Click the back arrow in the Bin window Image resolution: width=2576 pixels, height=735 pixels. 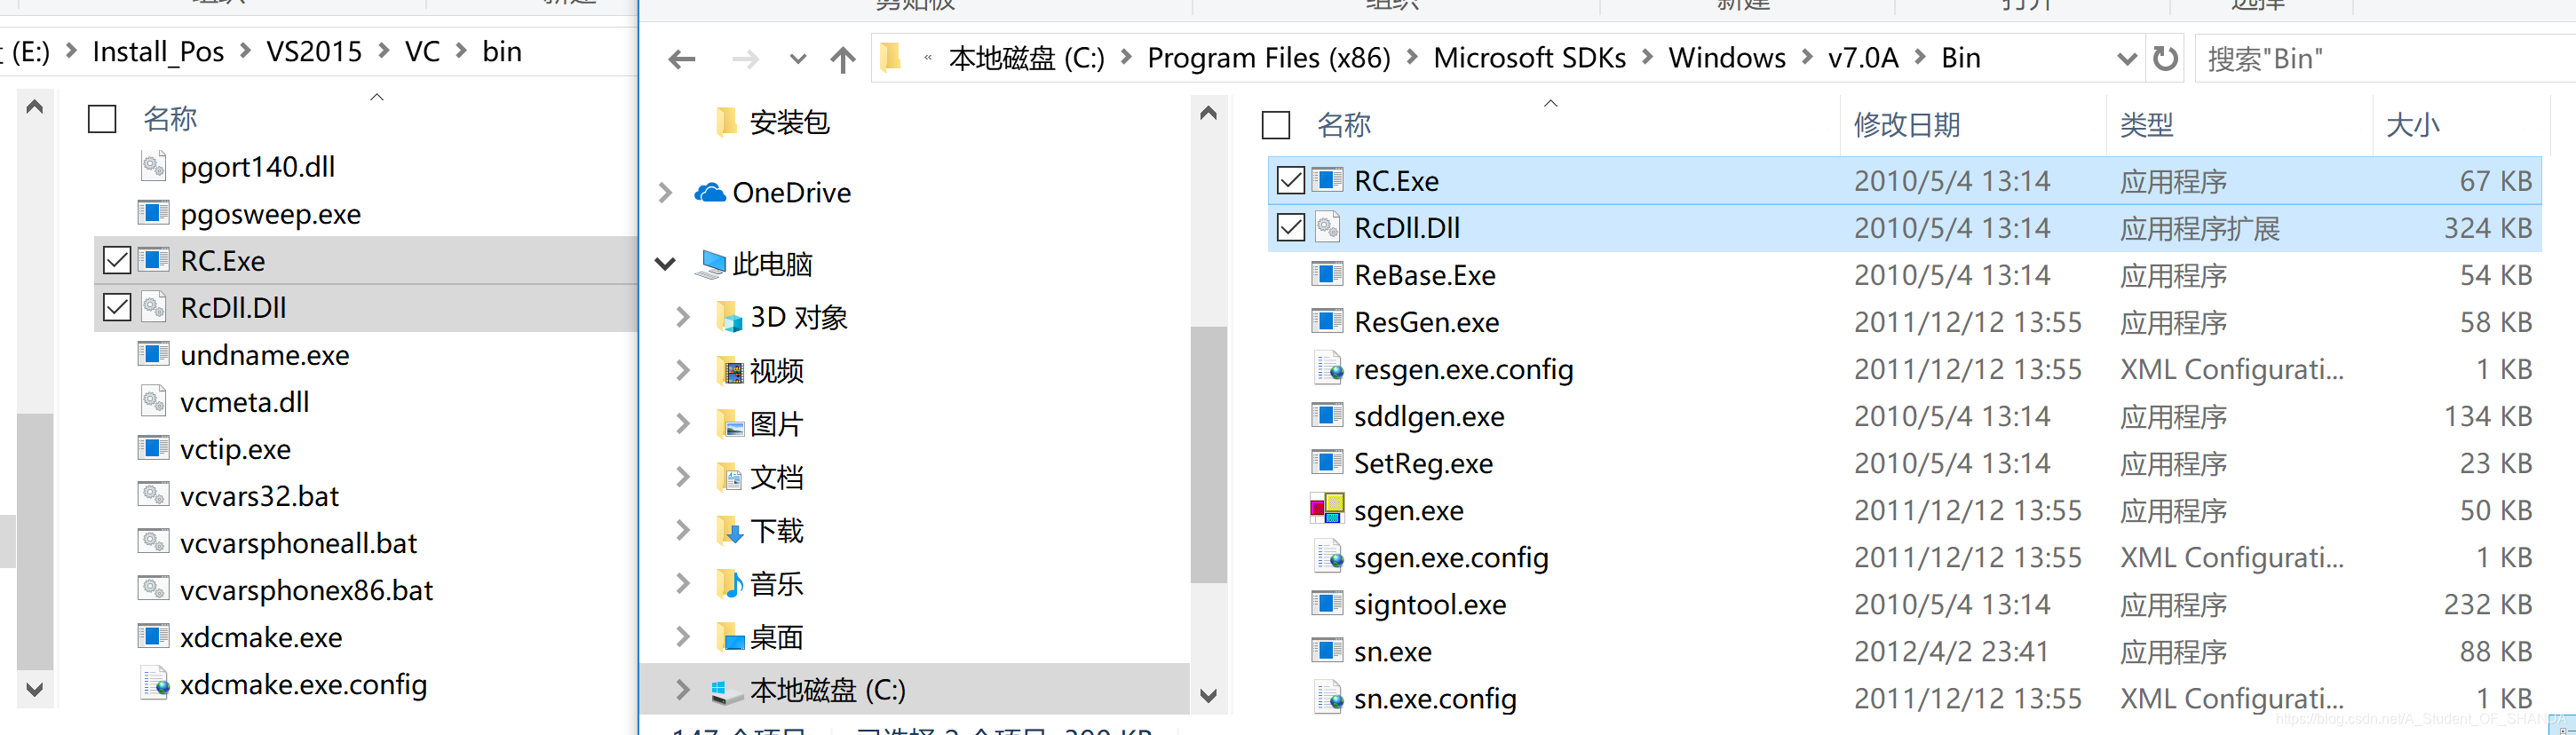(682, 59)
